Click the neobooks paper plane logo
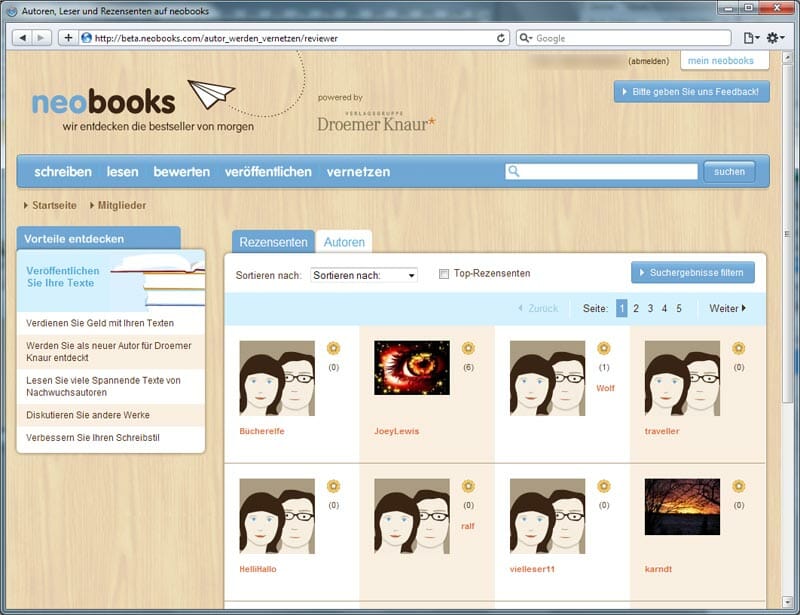 point(210,96)
